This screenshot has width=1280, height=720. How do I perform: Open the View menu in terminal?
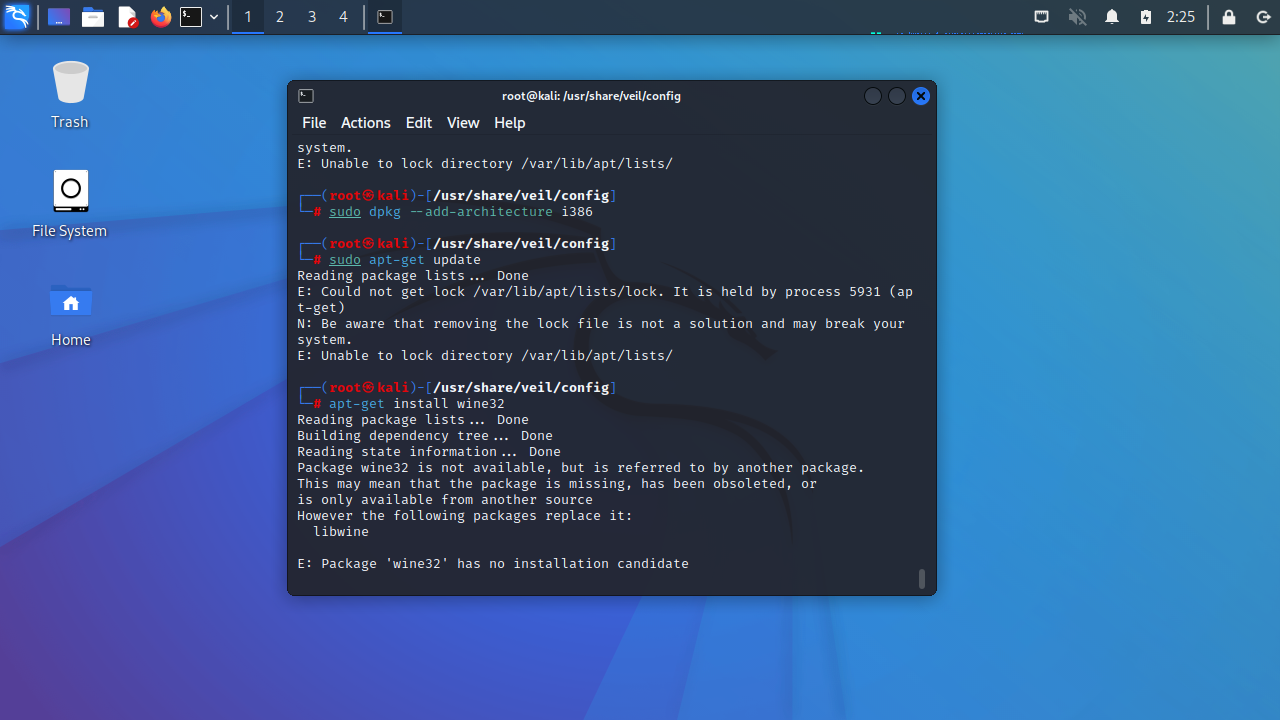[x=463, y=123]
